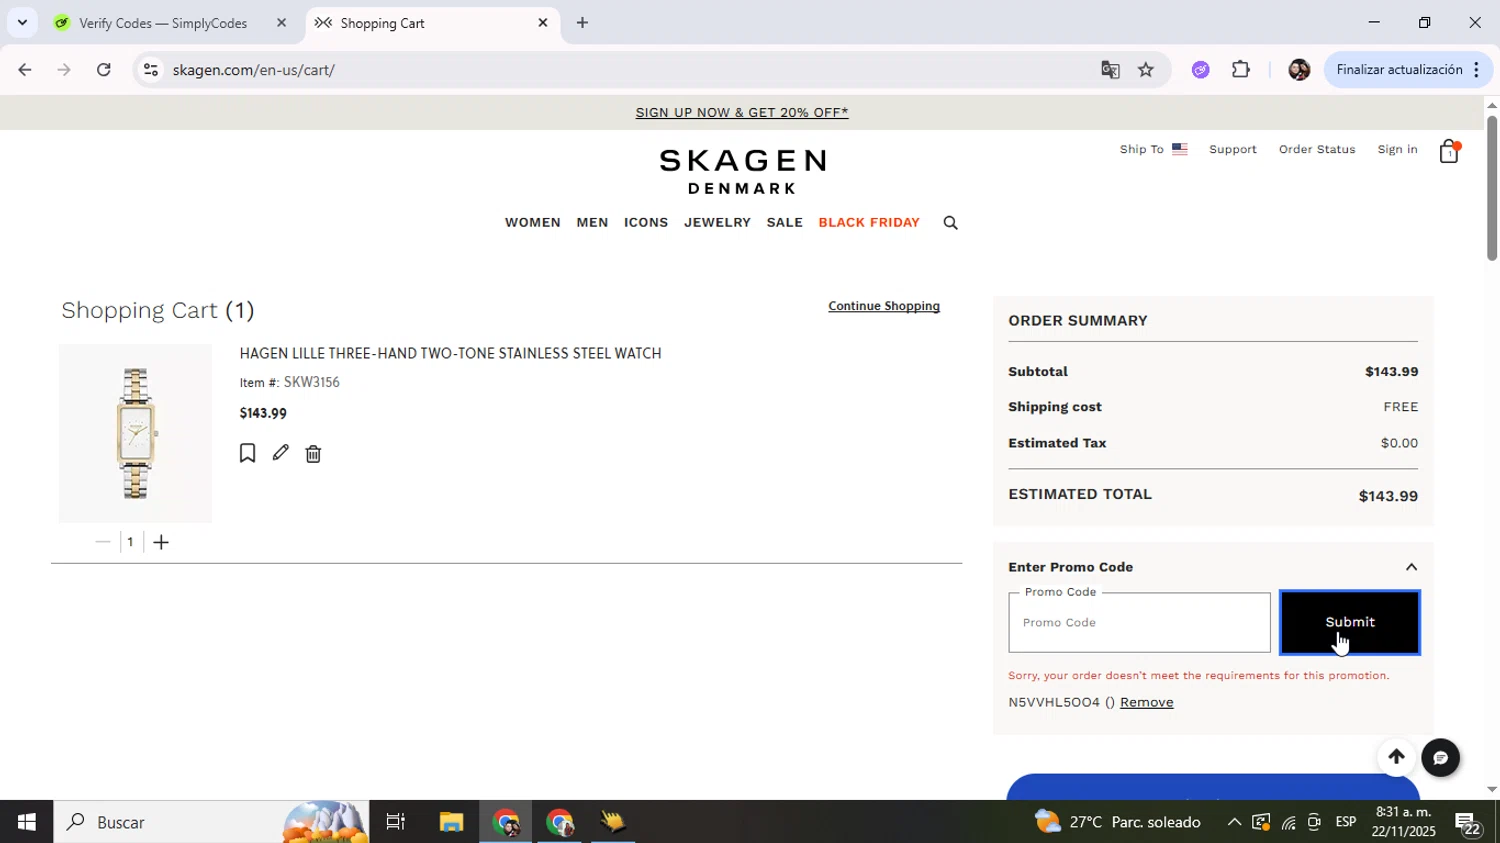This screenshot has width=1500, height=843.
Task: Open the ICONS menu
Action: click(646, 222)
